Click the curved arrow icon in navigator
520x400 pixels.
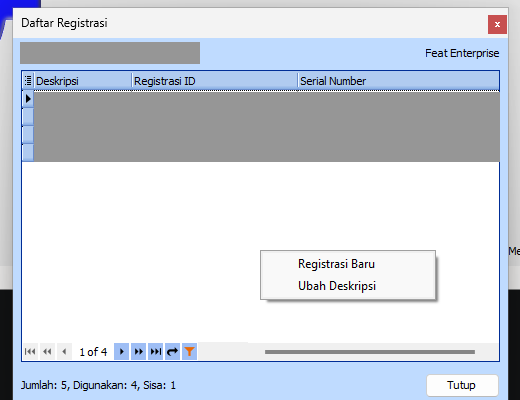click(x=172, y=352)
